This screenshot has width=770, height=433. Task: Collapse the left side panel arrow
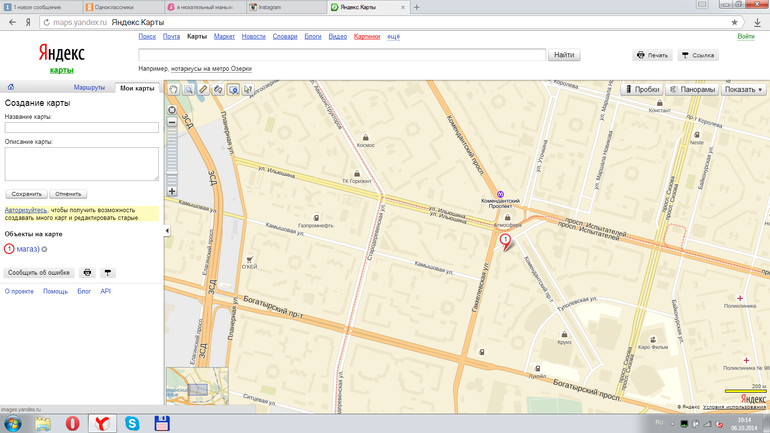click(167, 231)
